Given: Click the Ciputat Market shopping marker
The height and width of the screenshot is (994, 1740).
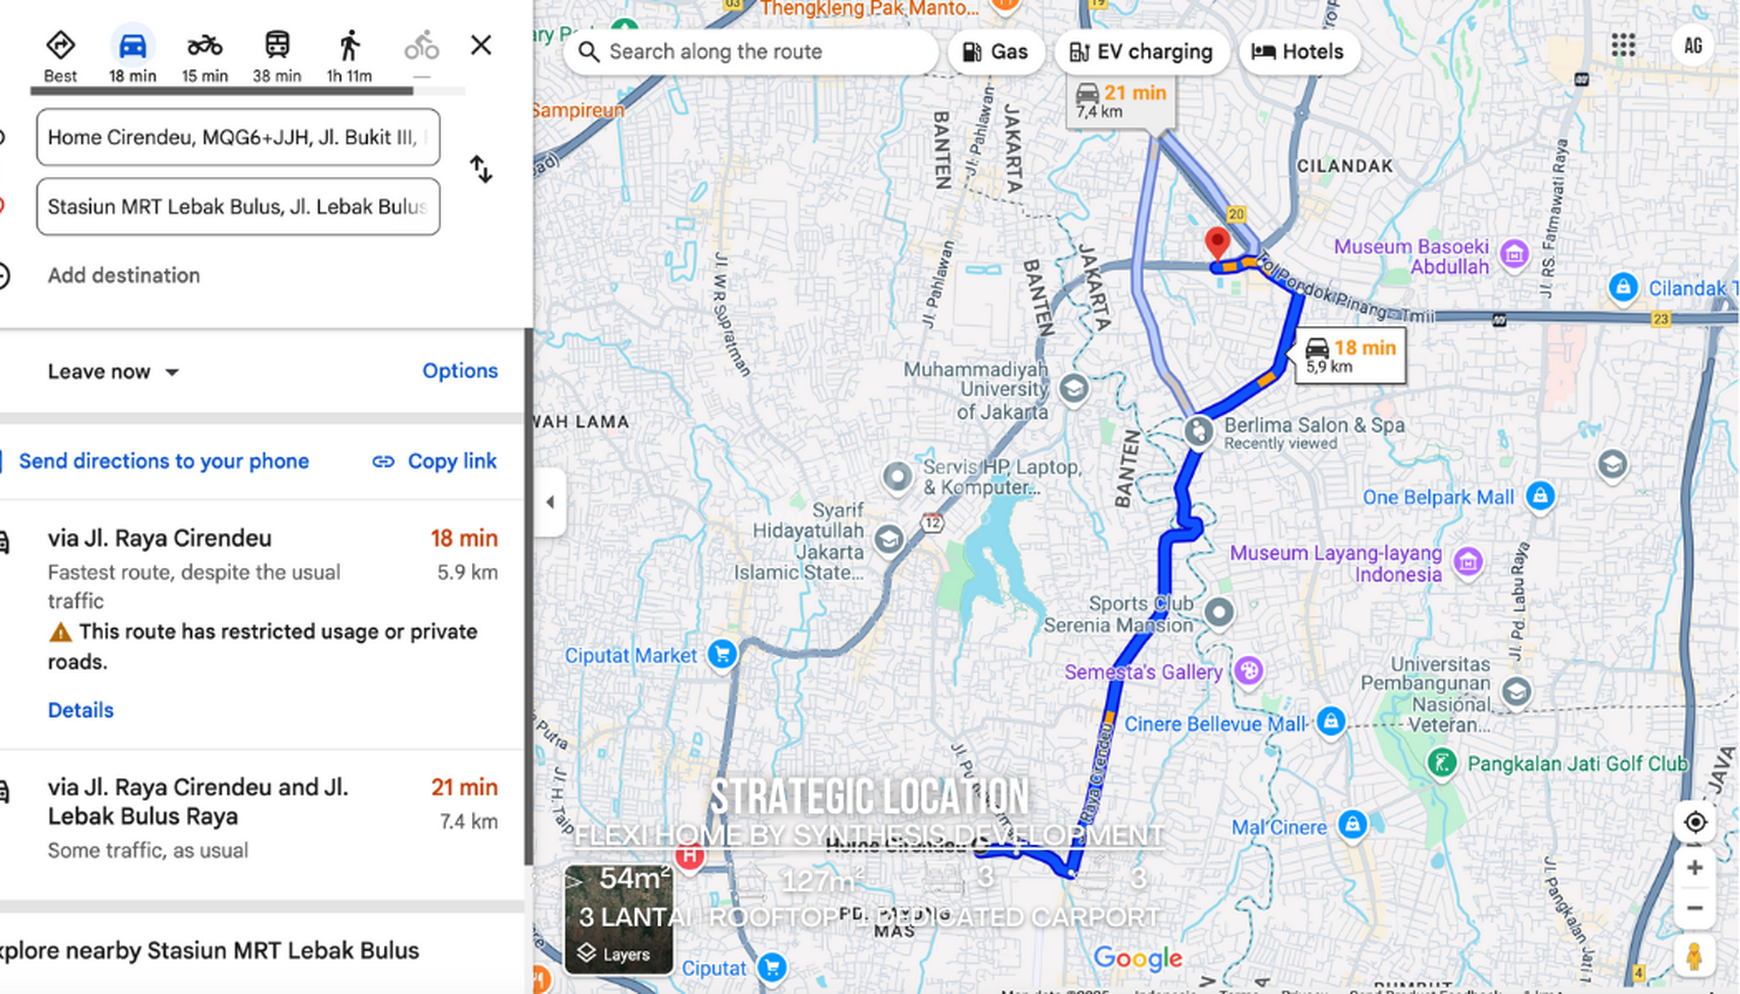Looking at the screenshot, I should pyautogui.click(x=722, y=655).
